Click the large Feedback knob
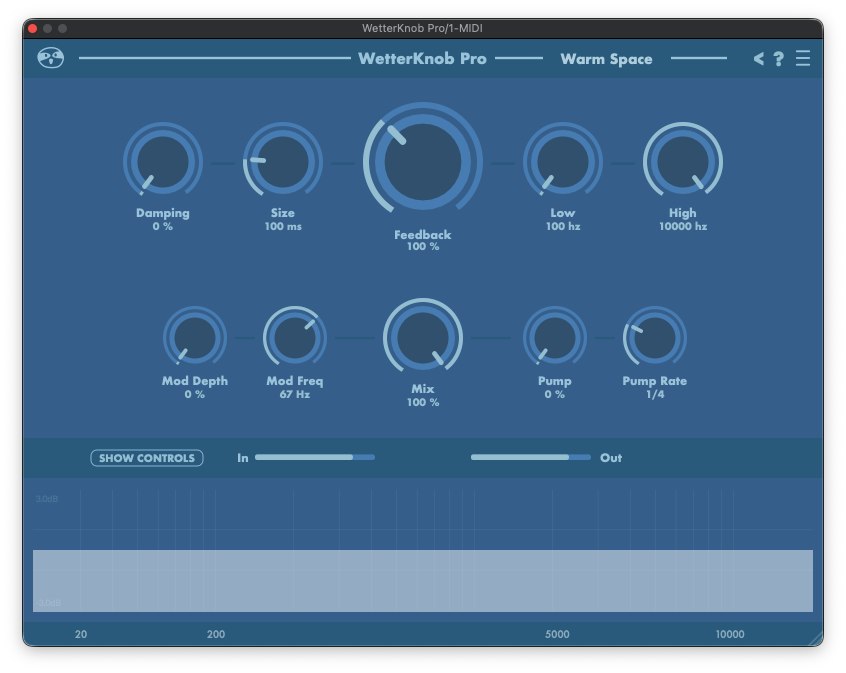 point(423,163)
